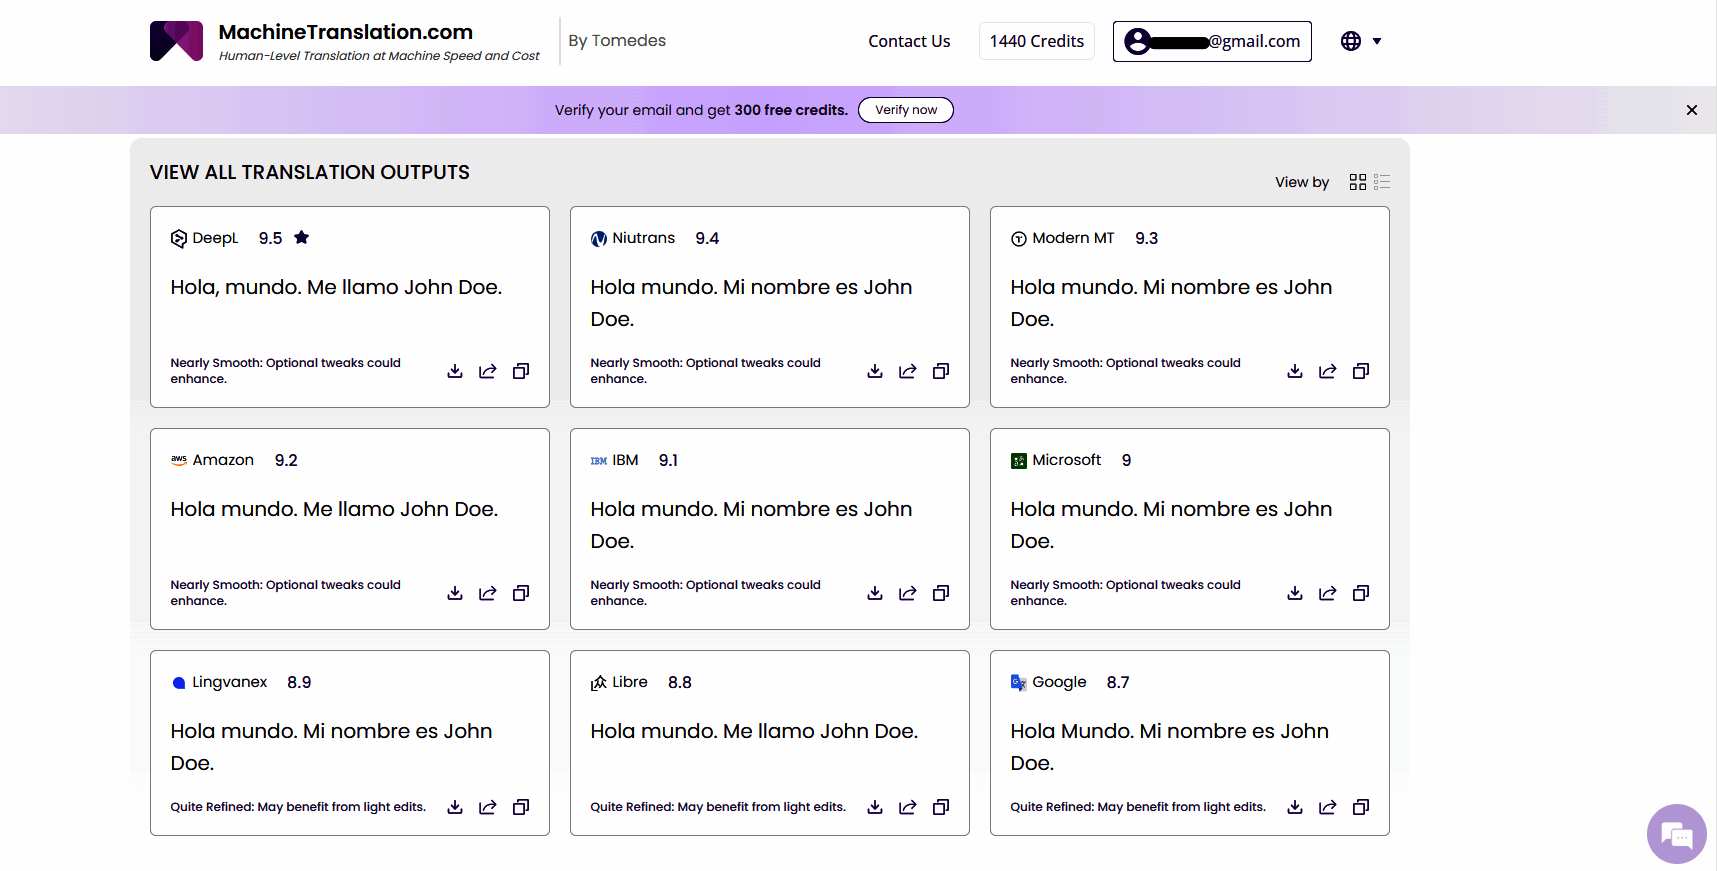Dismiss the email verification banner
The height and width of the screenshot is (871, 1717).
click(1691, 110)
